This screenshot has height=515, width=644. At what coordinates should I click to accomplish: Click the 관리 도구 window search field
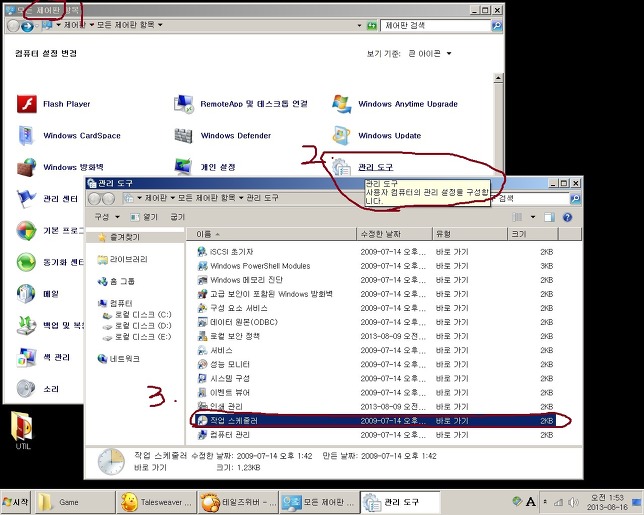[x=531, y=198]
